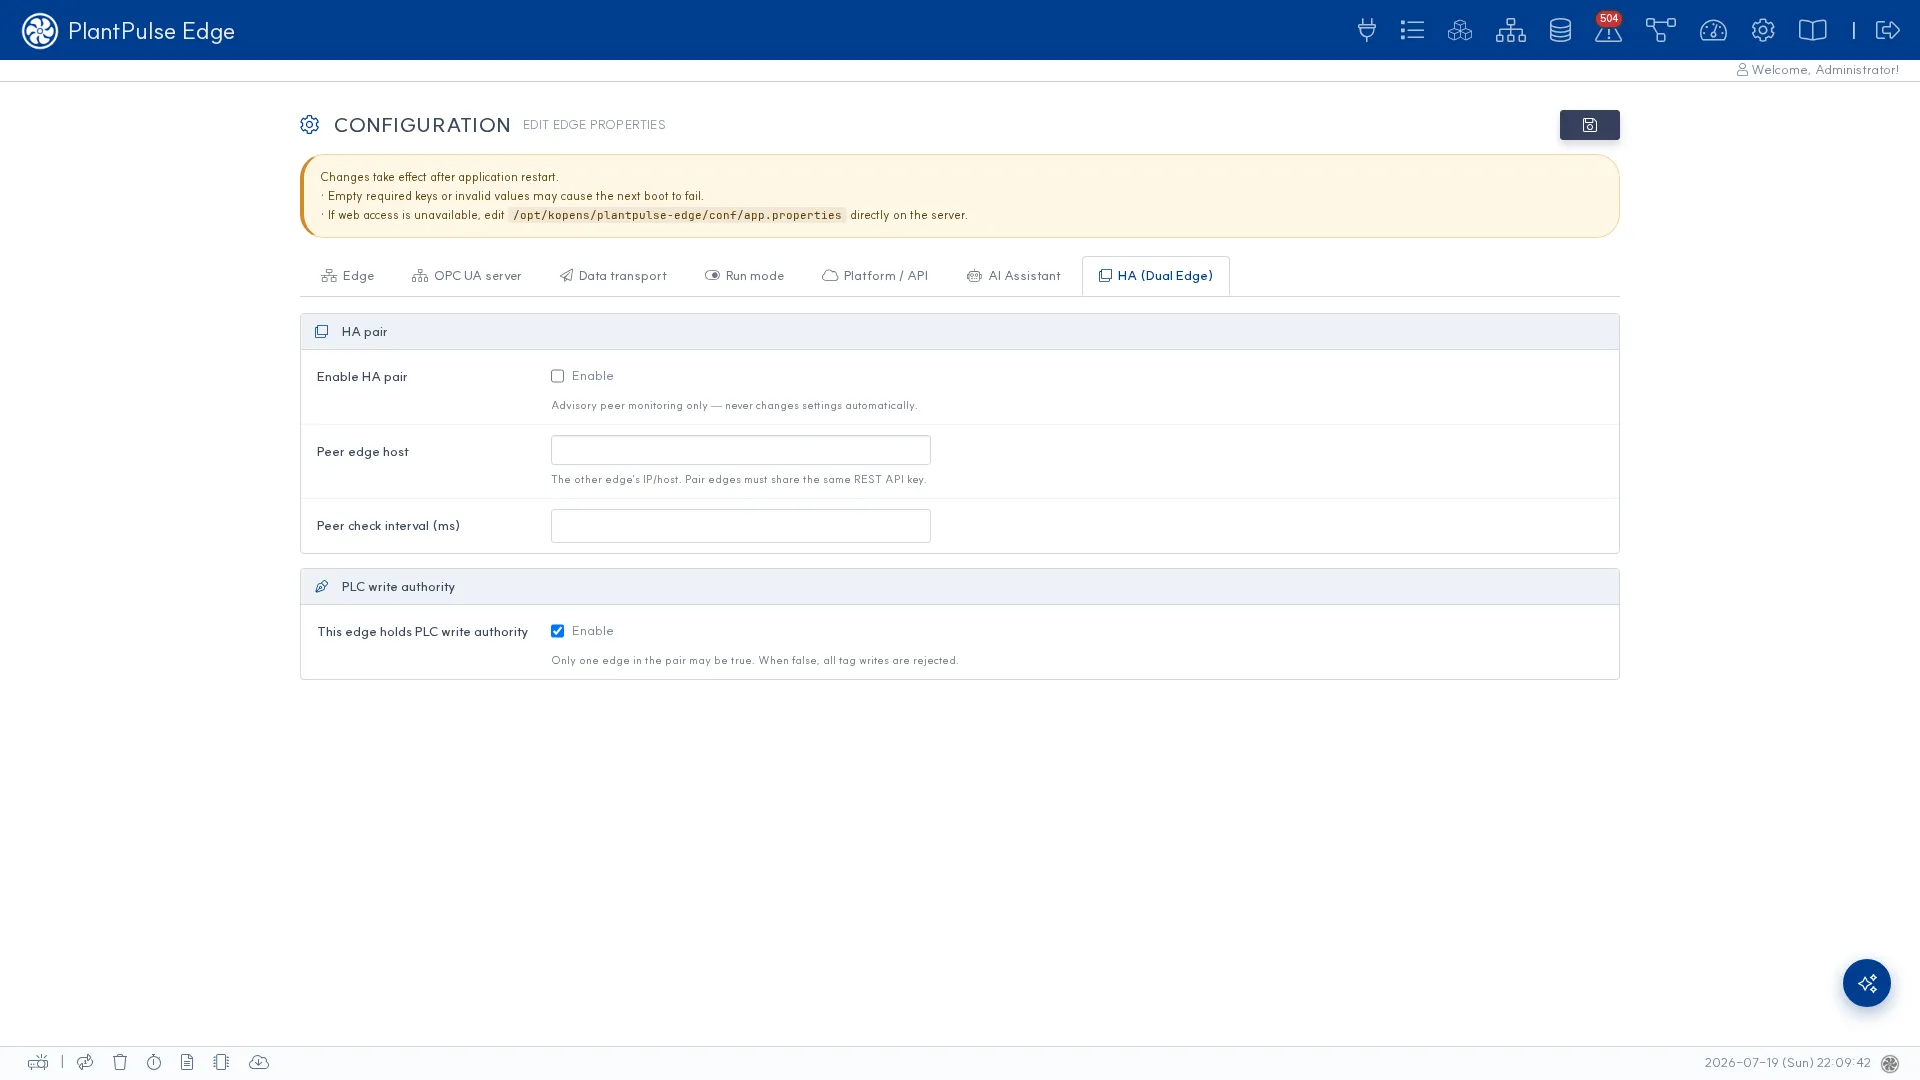Click the 'Enable HA pair' label
Screen dimensions: 1920x1080
(362, 377)
